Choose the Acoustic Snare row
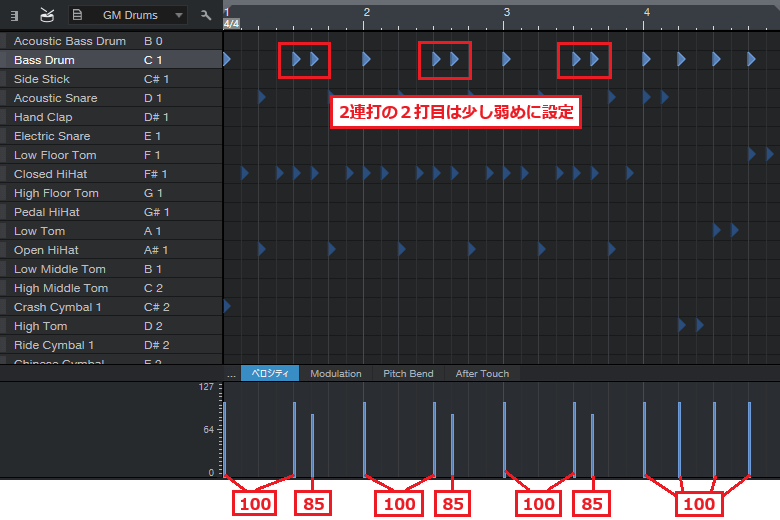 (110, 98)
